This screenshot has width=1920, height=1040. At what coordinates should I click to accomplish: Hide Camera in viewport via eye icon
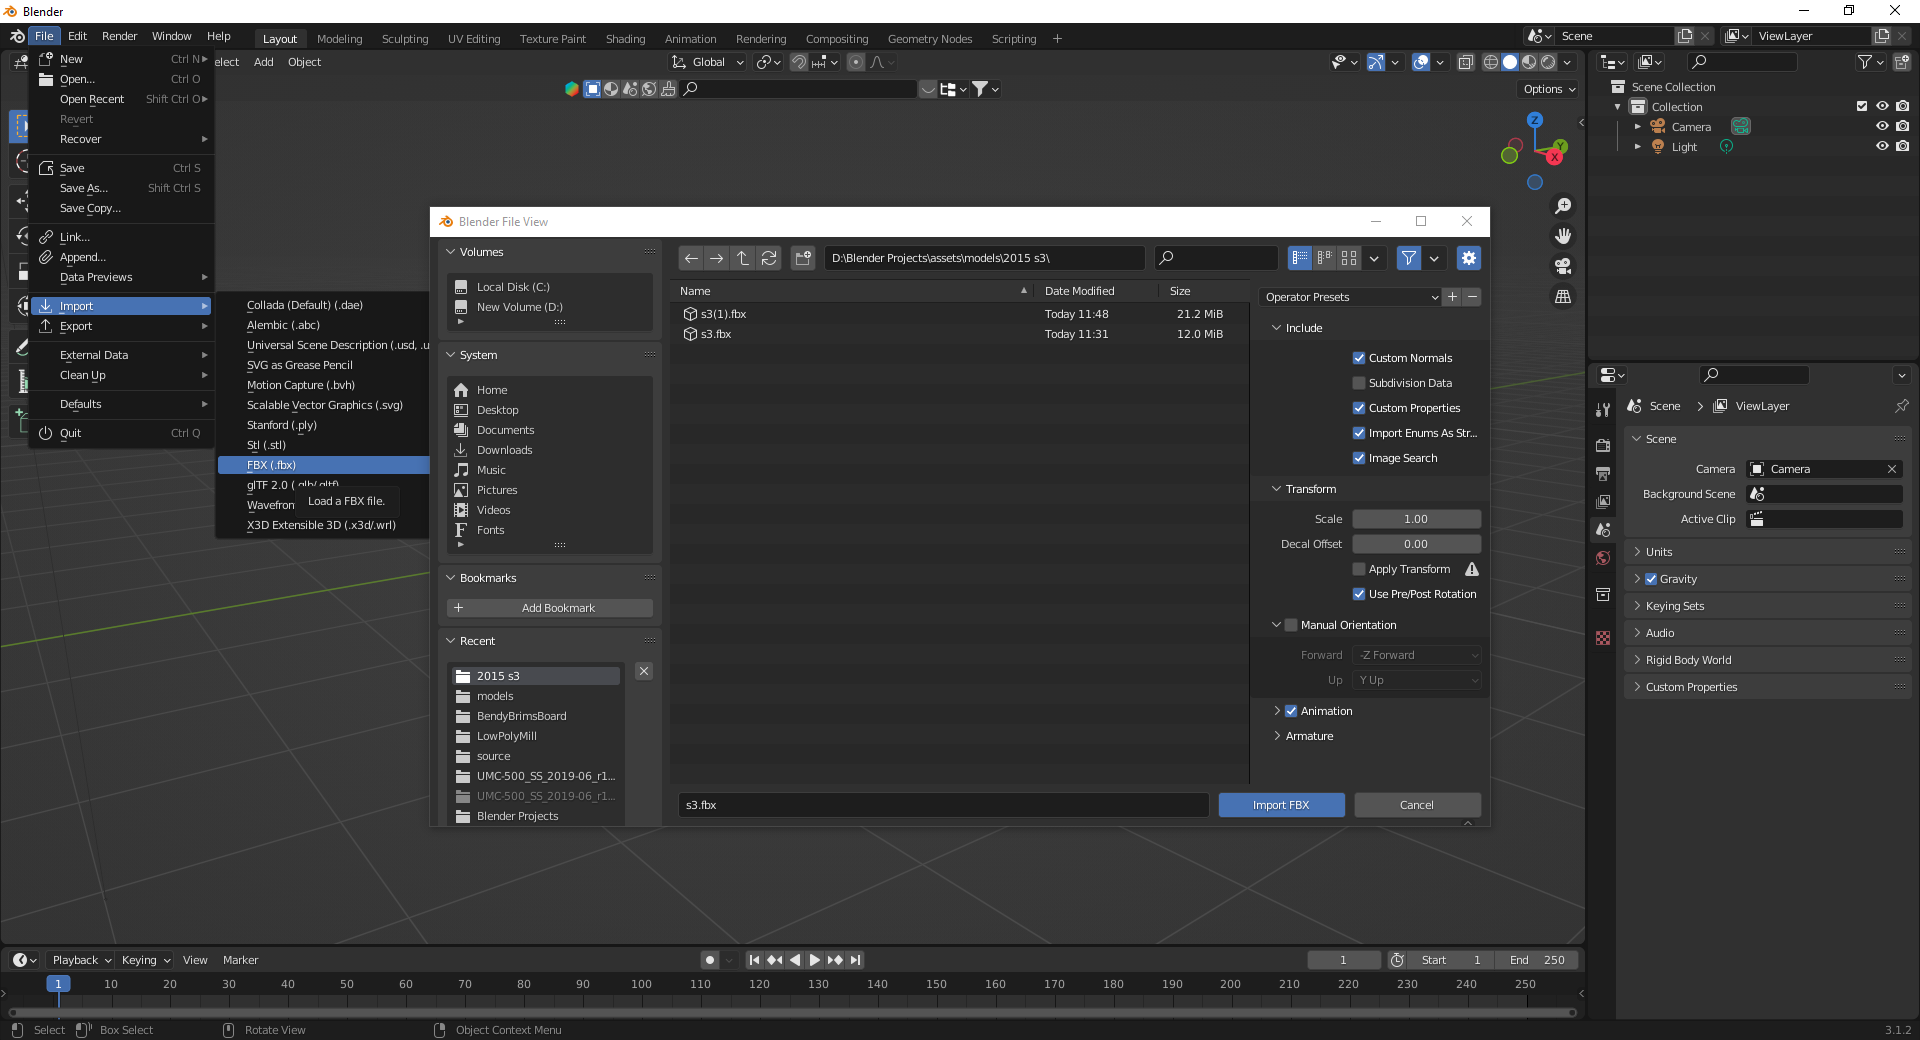pyautogui.click(x=1882, y=126)
